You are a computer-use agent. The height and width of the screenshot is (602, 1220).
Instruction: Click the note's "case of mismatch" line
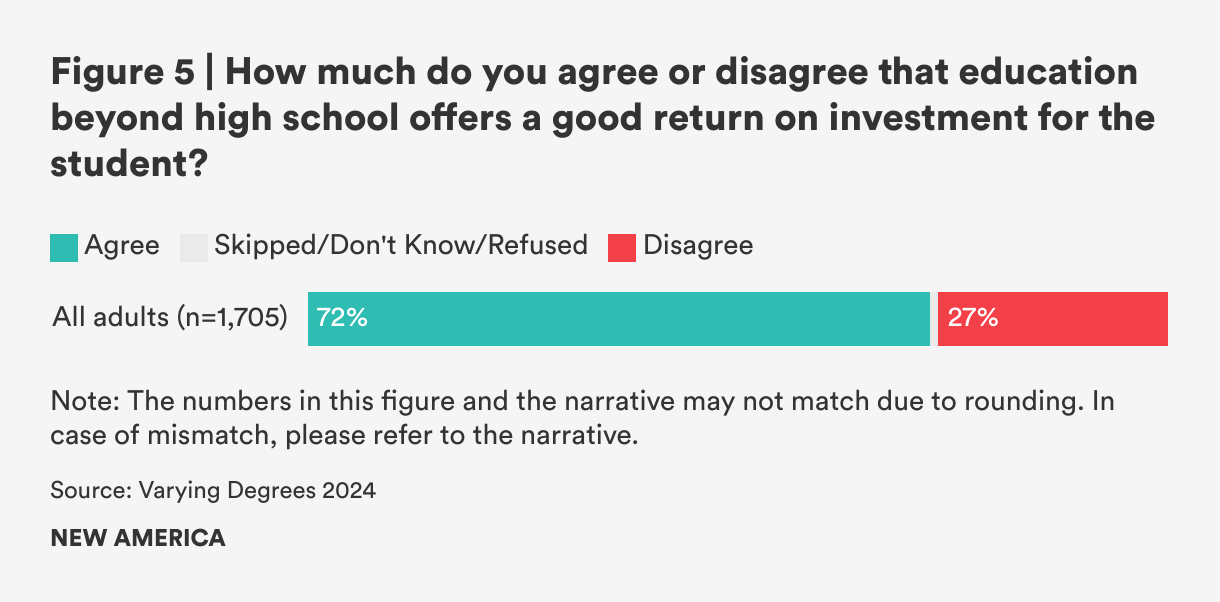[x=344, y=436]
